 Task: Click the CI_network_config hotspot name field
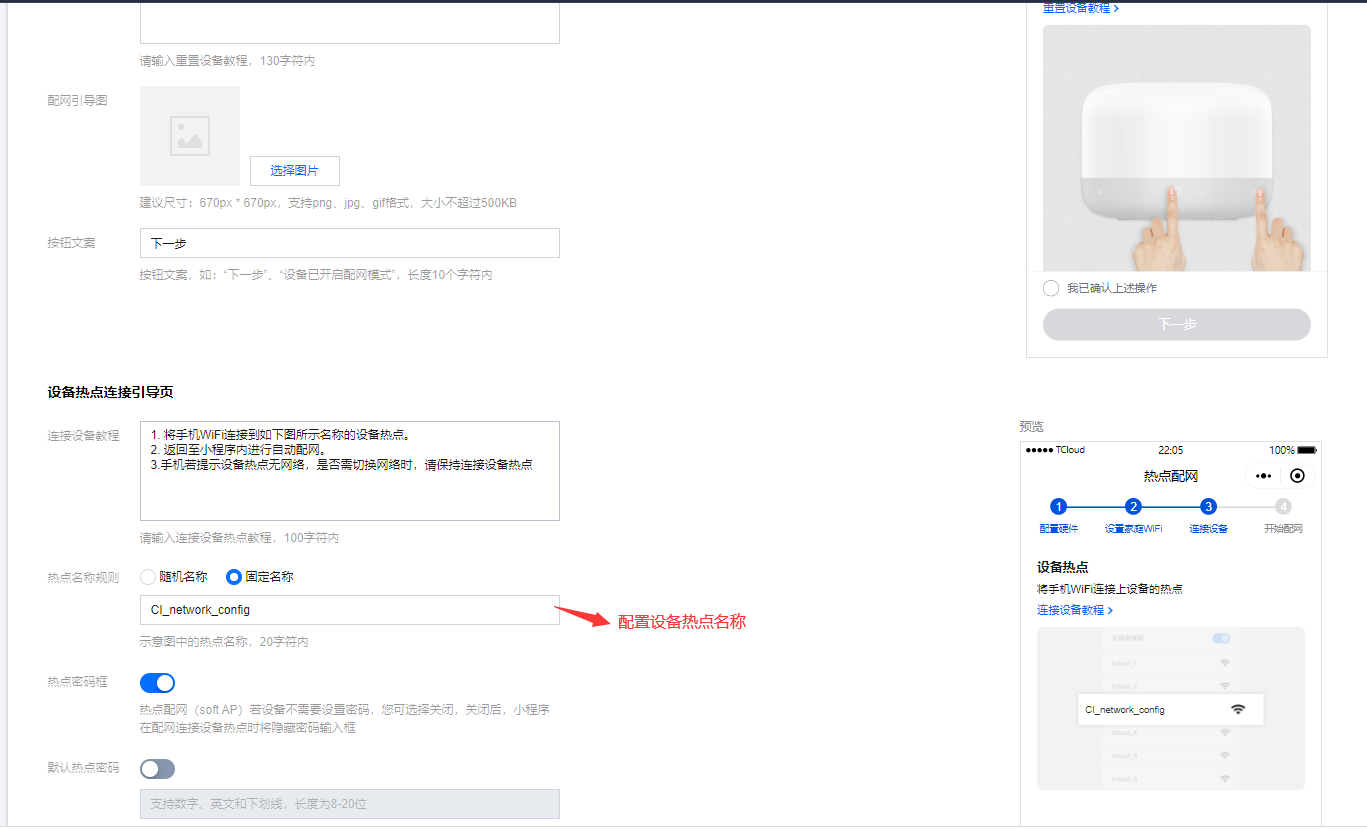coord(349,610)
